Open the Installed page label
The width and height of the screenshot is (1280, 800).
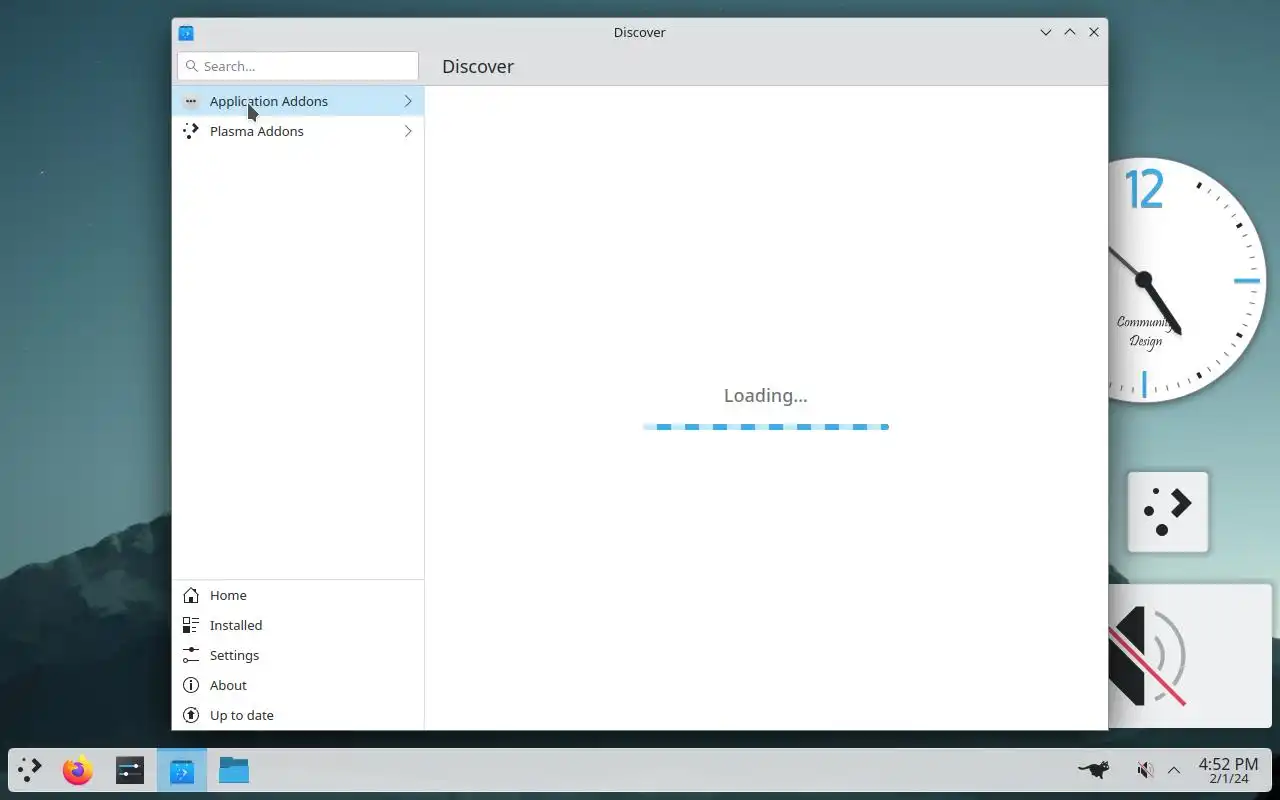(236, 625)
